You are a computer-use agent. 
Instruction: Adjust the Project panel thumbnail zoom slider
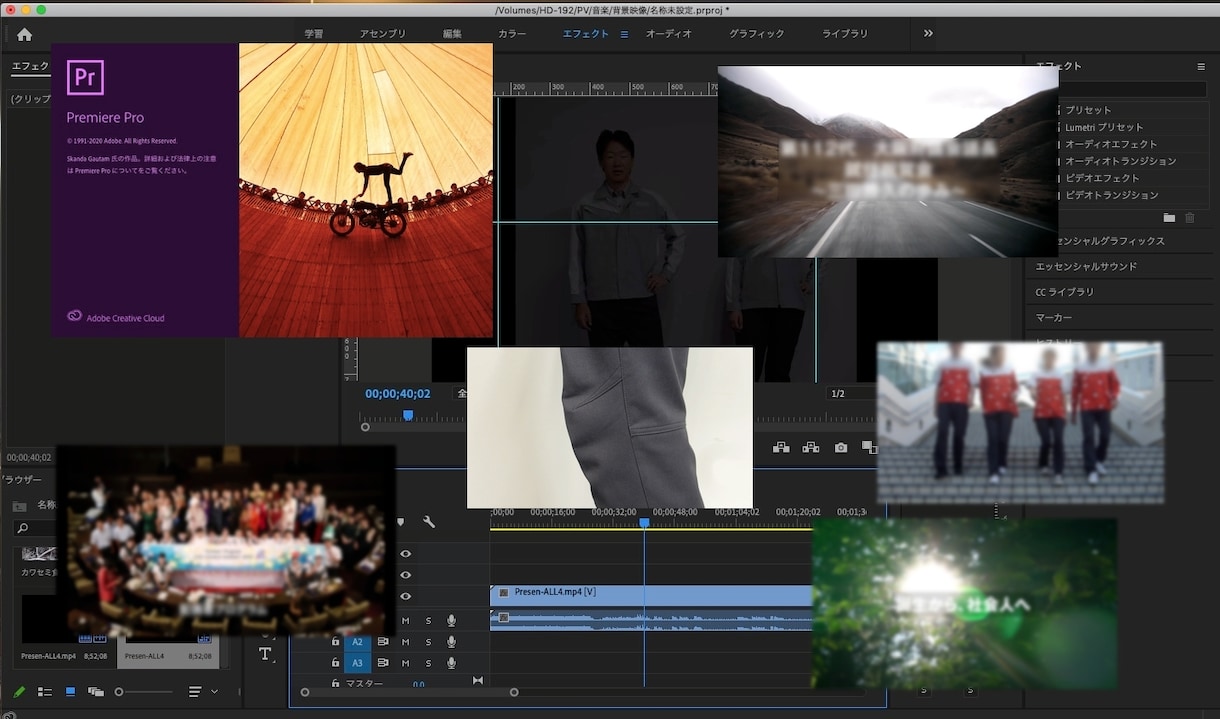(x=120, y=691)
